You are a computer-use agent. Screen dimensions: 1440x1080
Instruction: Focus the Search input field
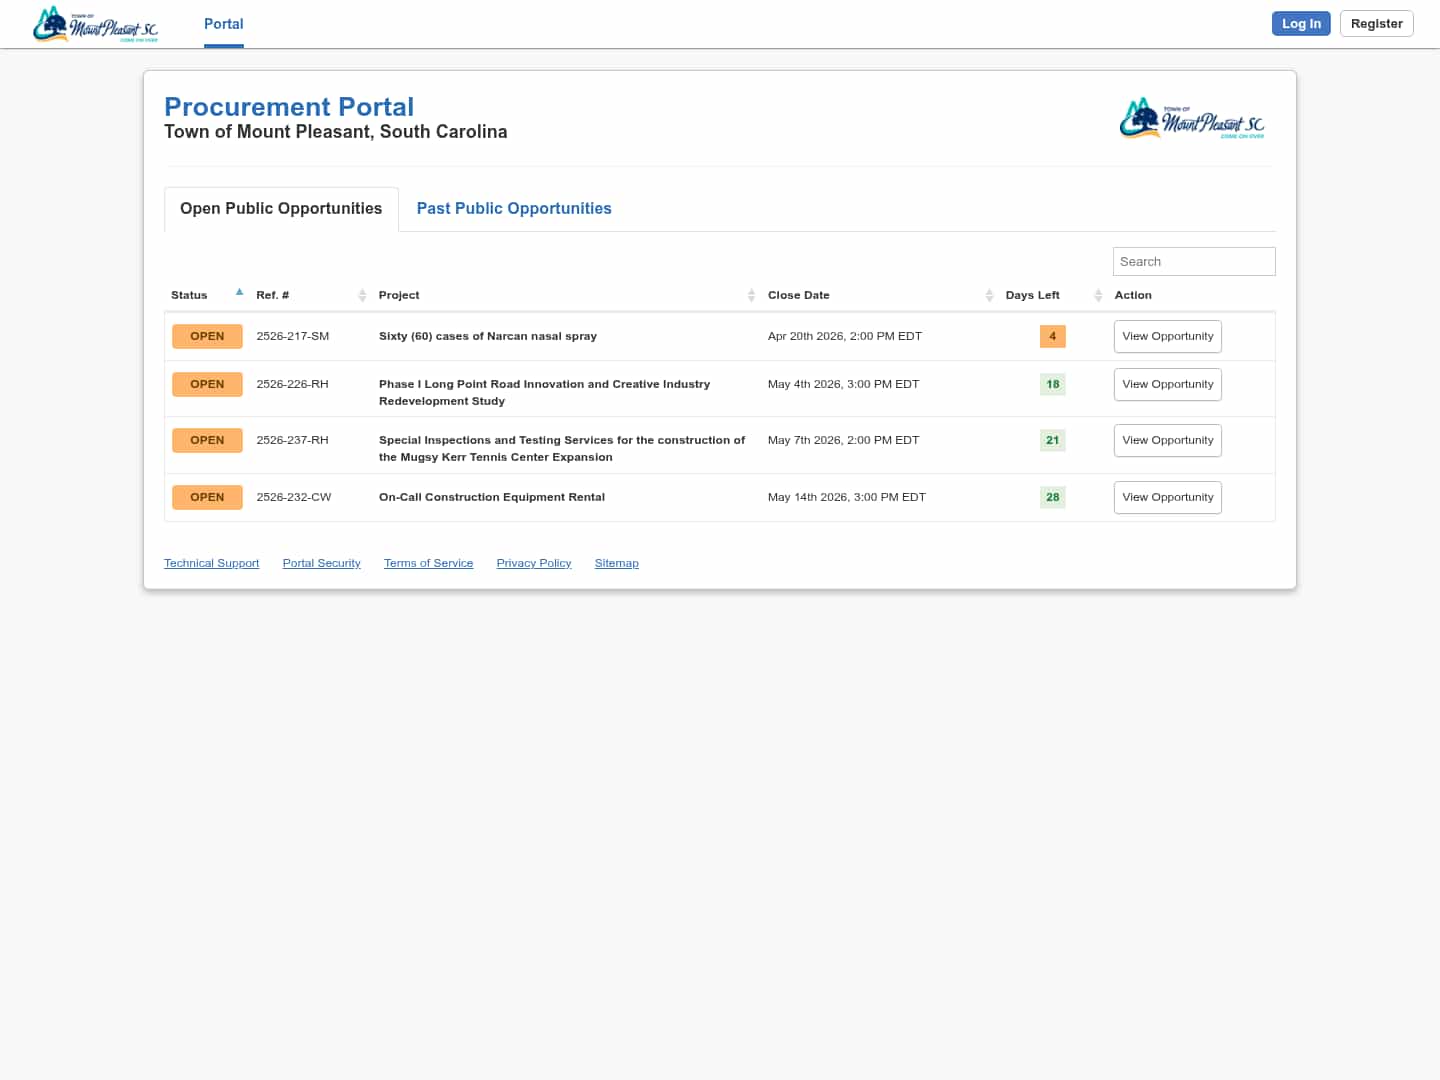[1193, 261]
